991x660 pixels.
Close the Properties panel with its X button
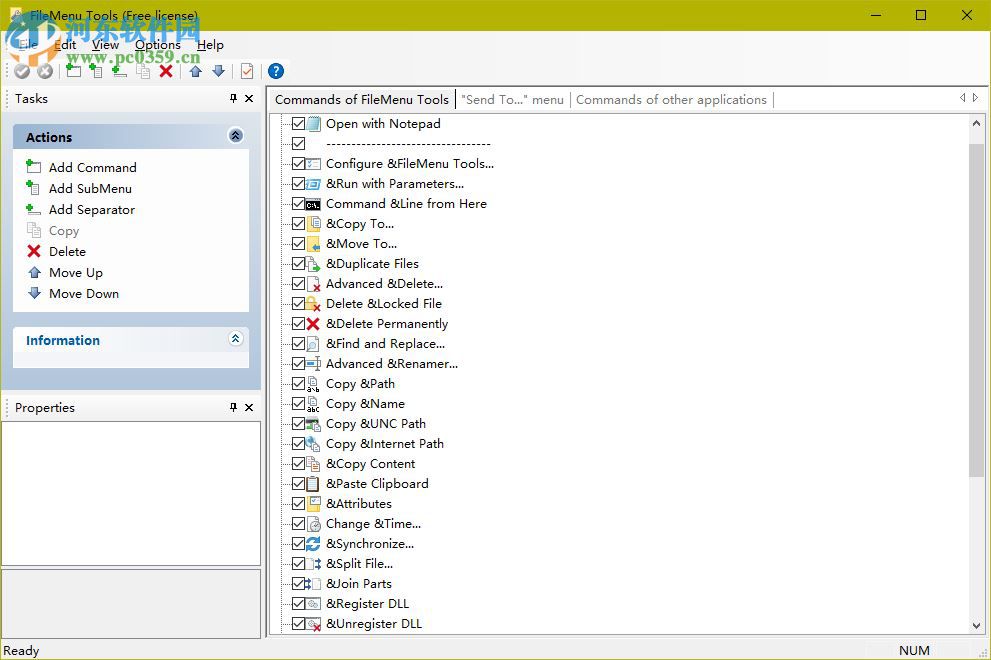249,407
